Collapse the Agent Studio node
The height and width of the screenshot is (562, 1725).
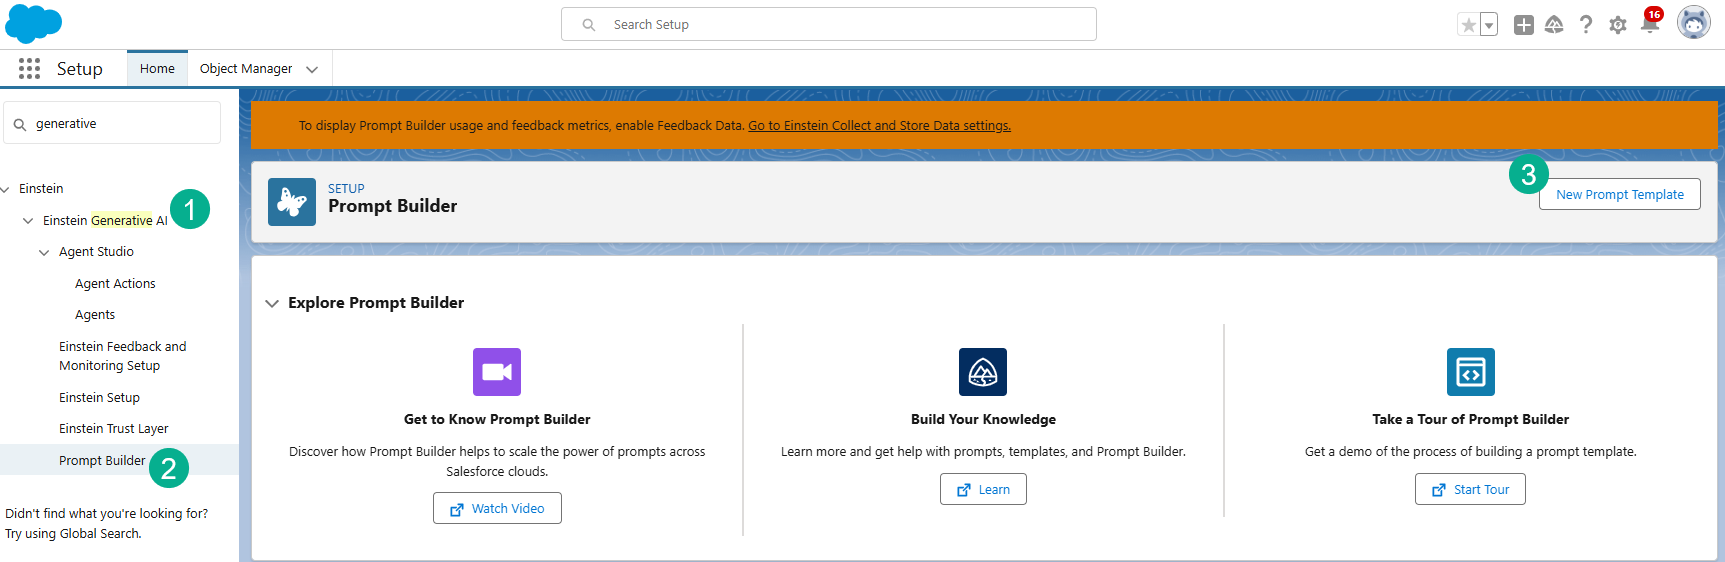[44, 253]
